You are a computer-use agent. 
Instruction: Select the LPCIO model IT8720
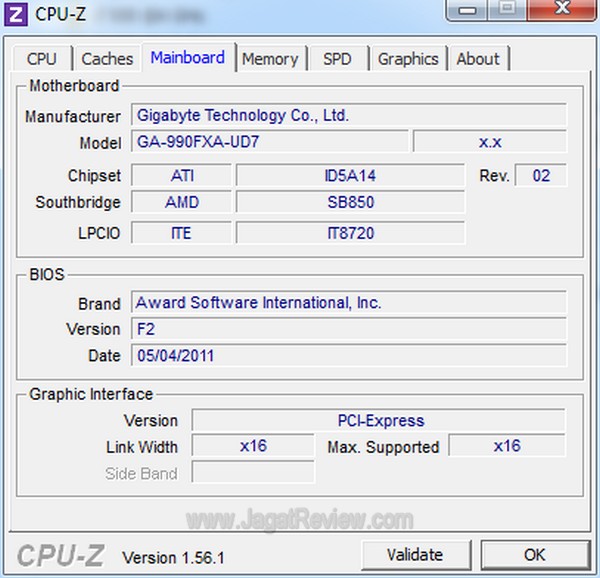coord(350,233)
